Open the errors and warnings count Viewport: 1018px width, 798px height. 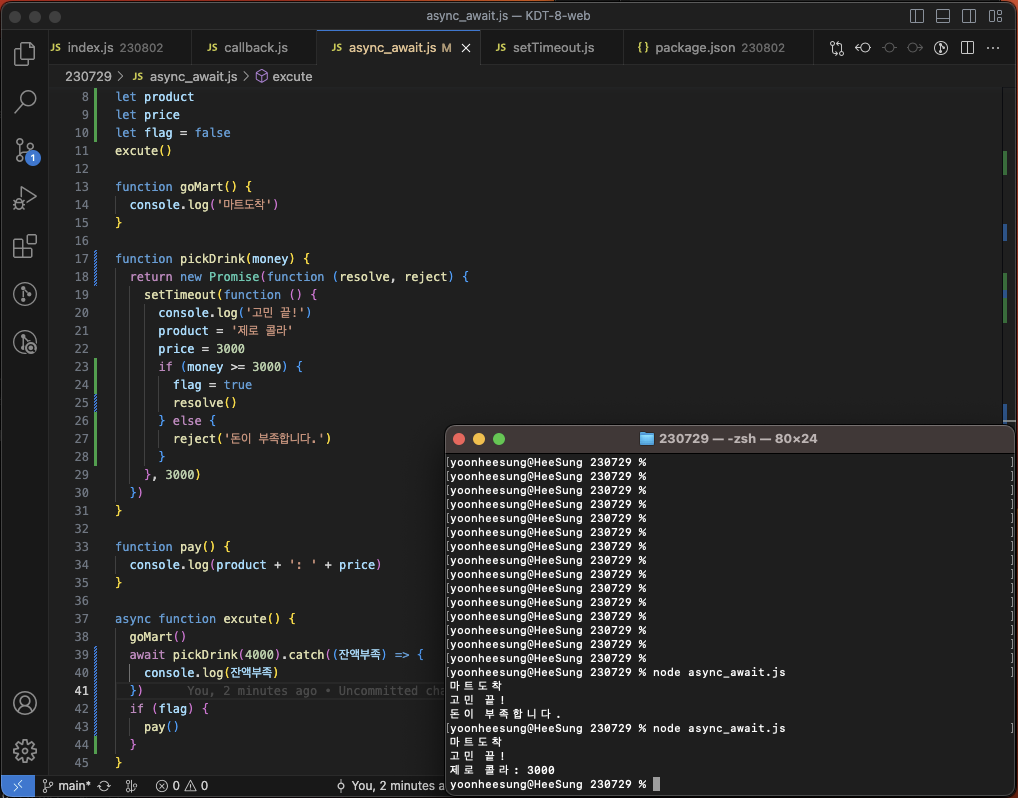coord(182,786)
